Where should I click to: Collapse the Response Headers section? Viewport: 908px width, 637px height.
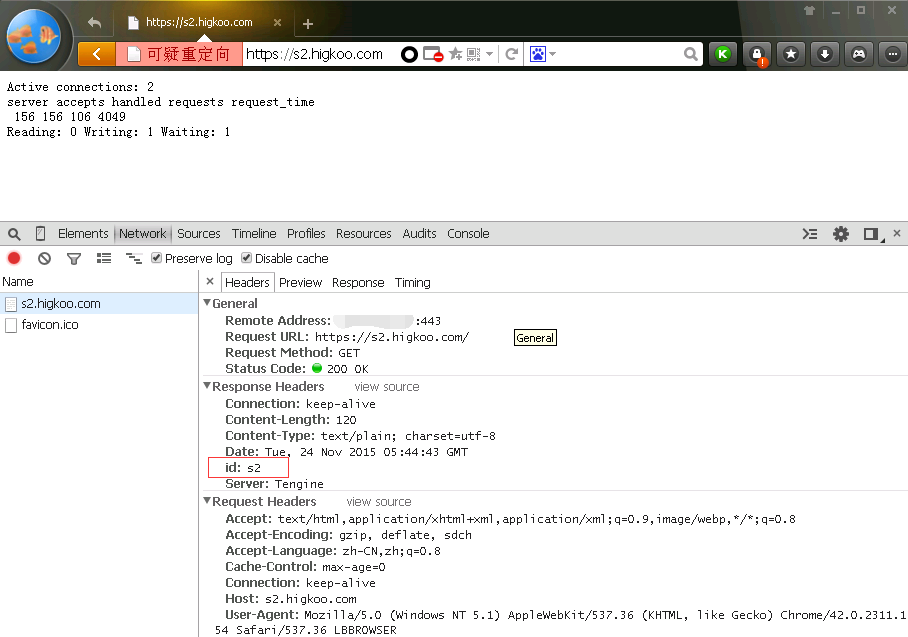point(207,386)
